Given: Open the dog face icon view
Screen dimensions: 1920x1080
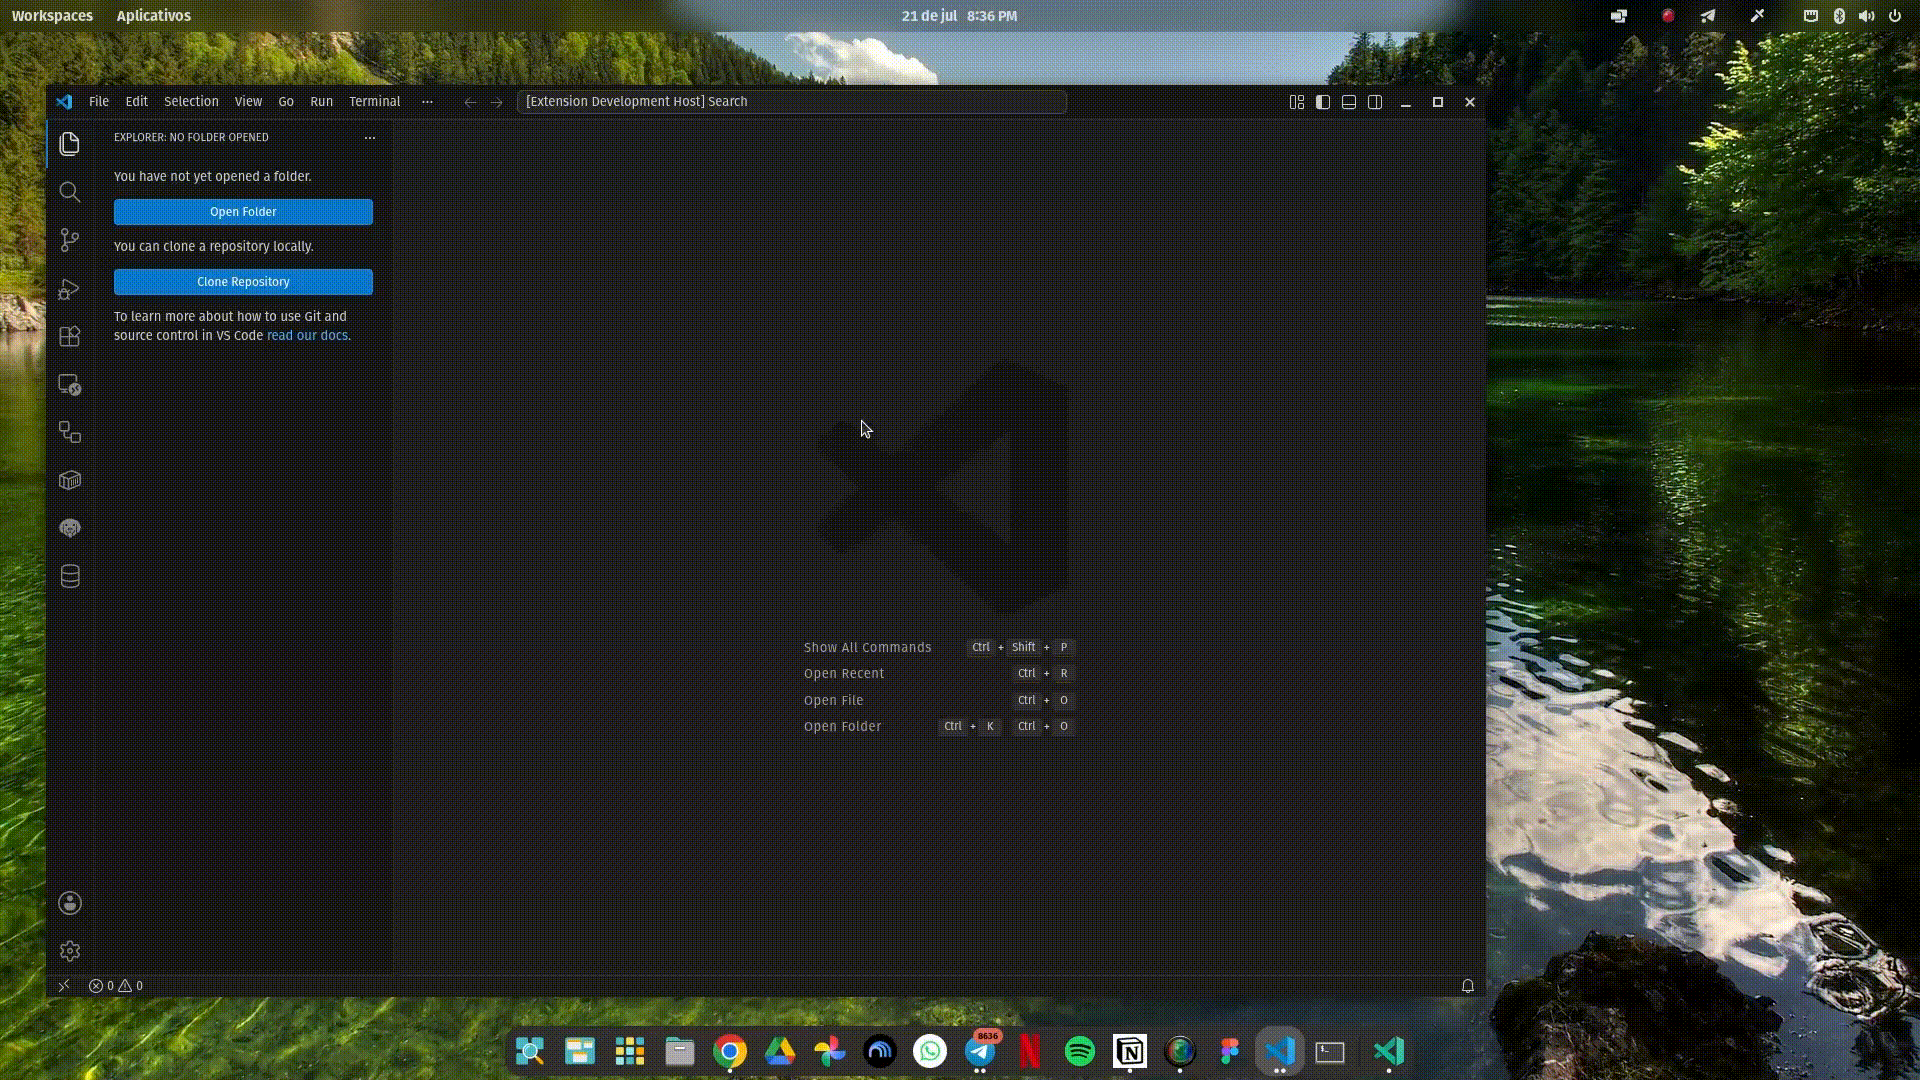Looking at the screenshot, I should (69, 528).
